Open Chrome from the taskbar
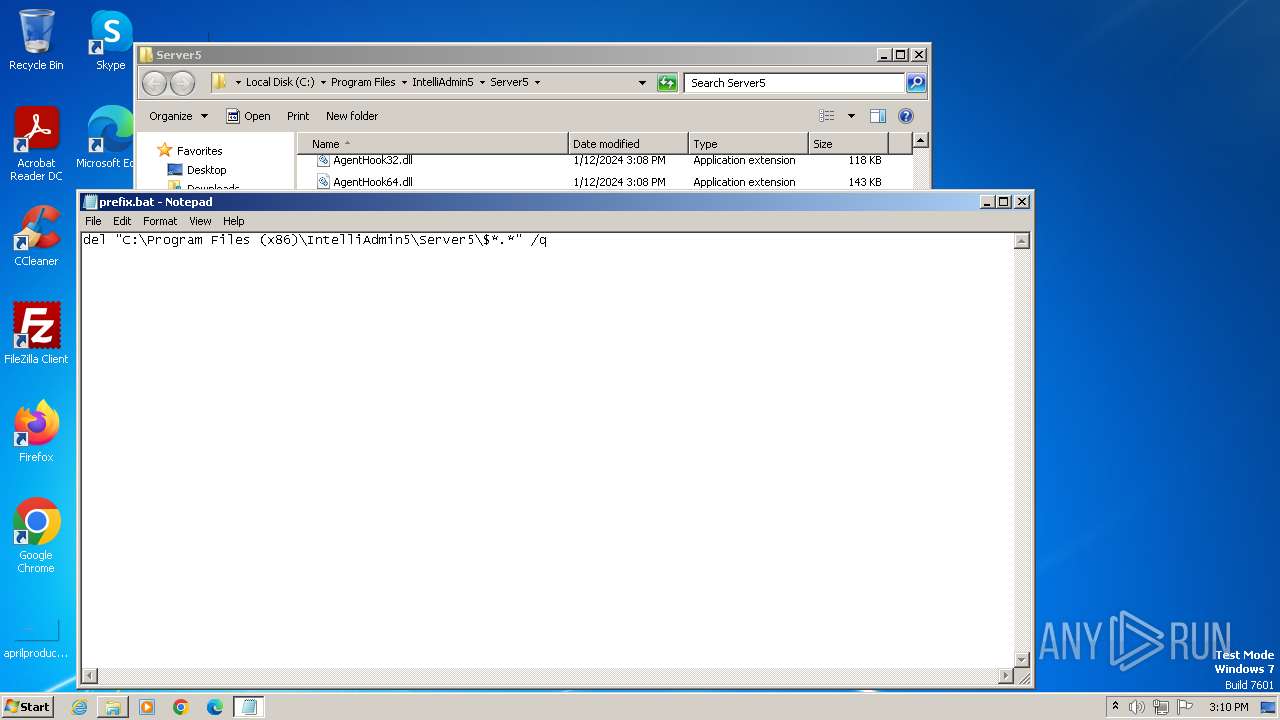The image size is (1280, 720). tap(181, 707)
